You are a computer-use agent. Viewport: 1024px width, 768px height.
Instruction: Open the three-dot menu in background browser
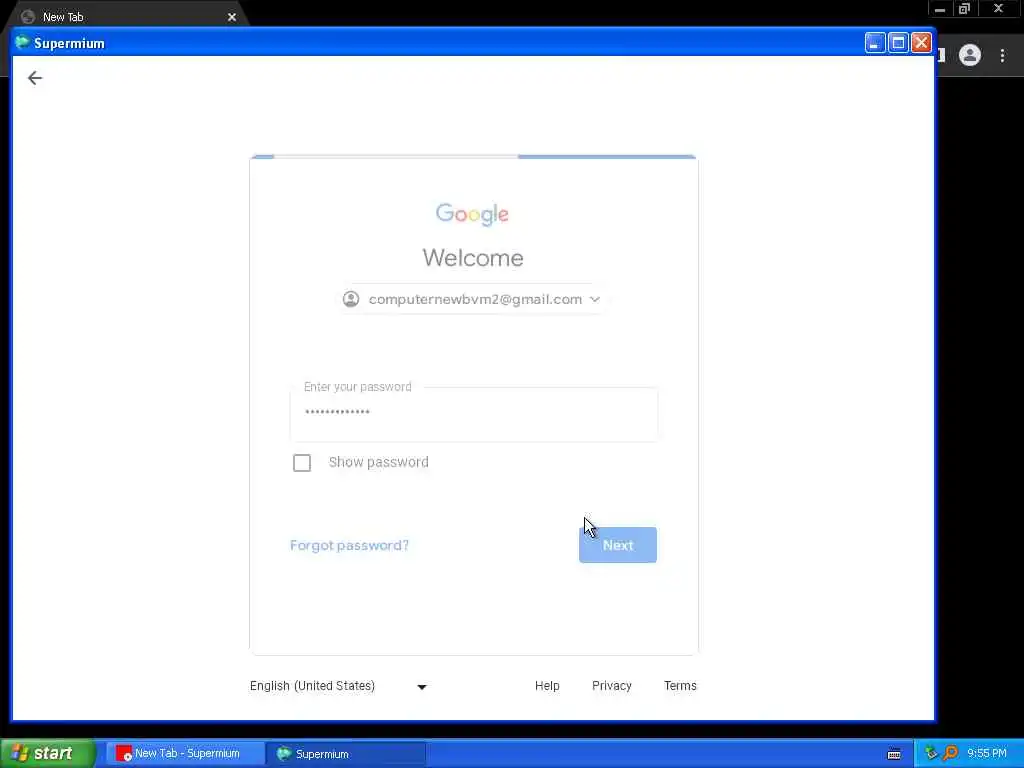pos(1002,56)
